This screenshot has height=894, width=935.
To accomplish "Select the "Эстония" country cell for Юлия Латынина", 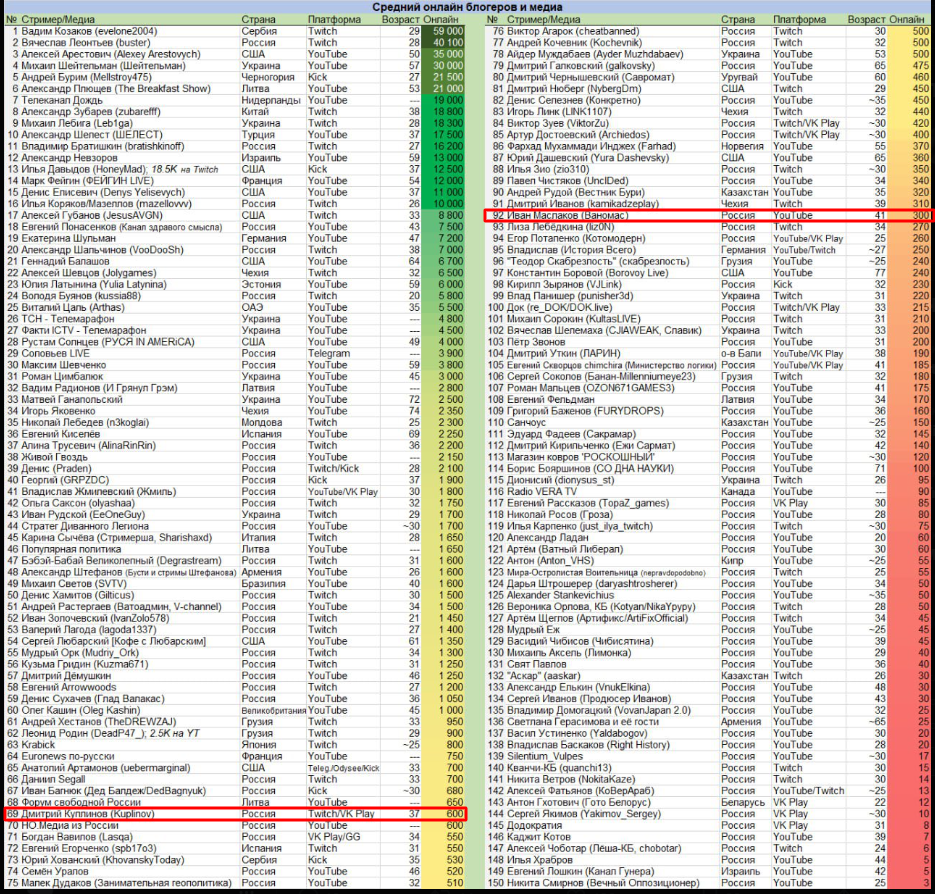I will [x=261, y=284].
